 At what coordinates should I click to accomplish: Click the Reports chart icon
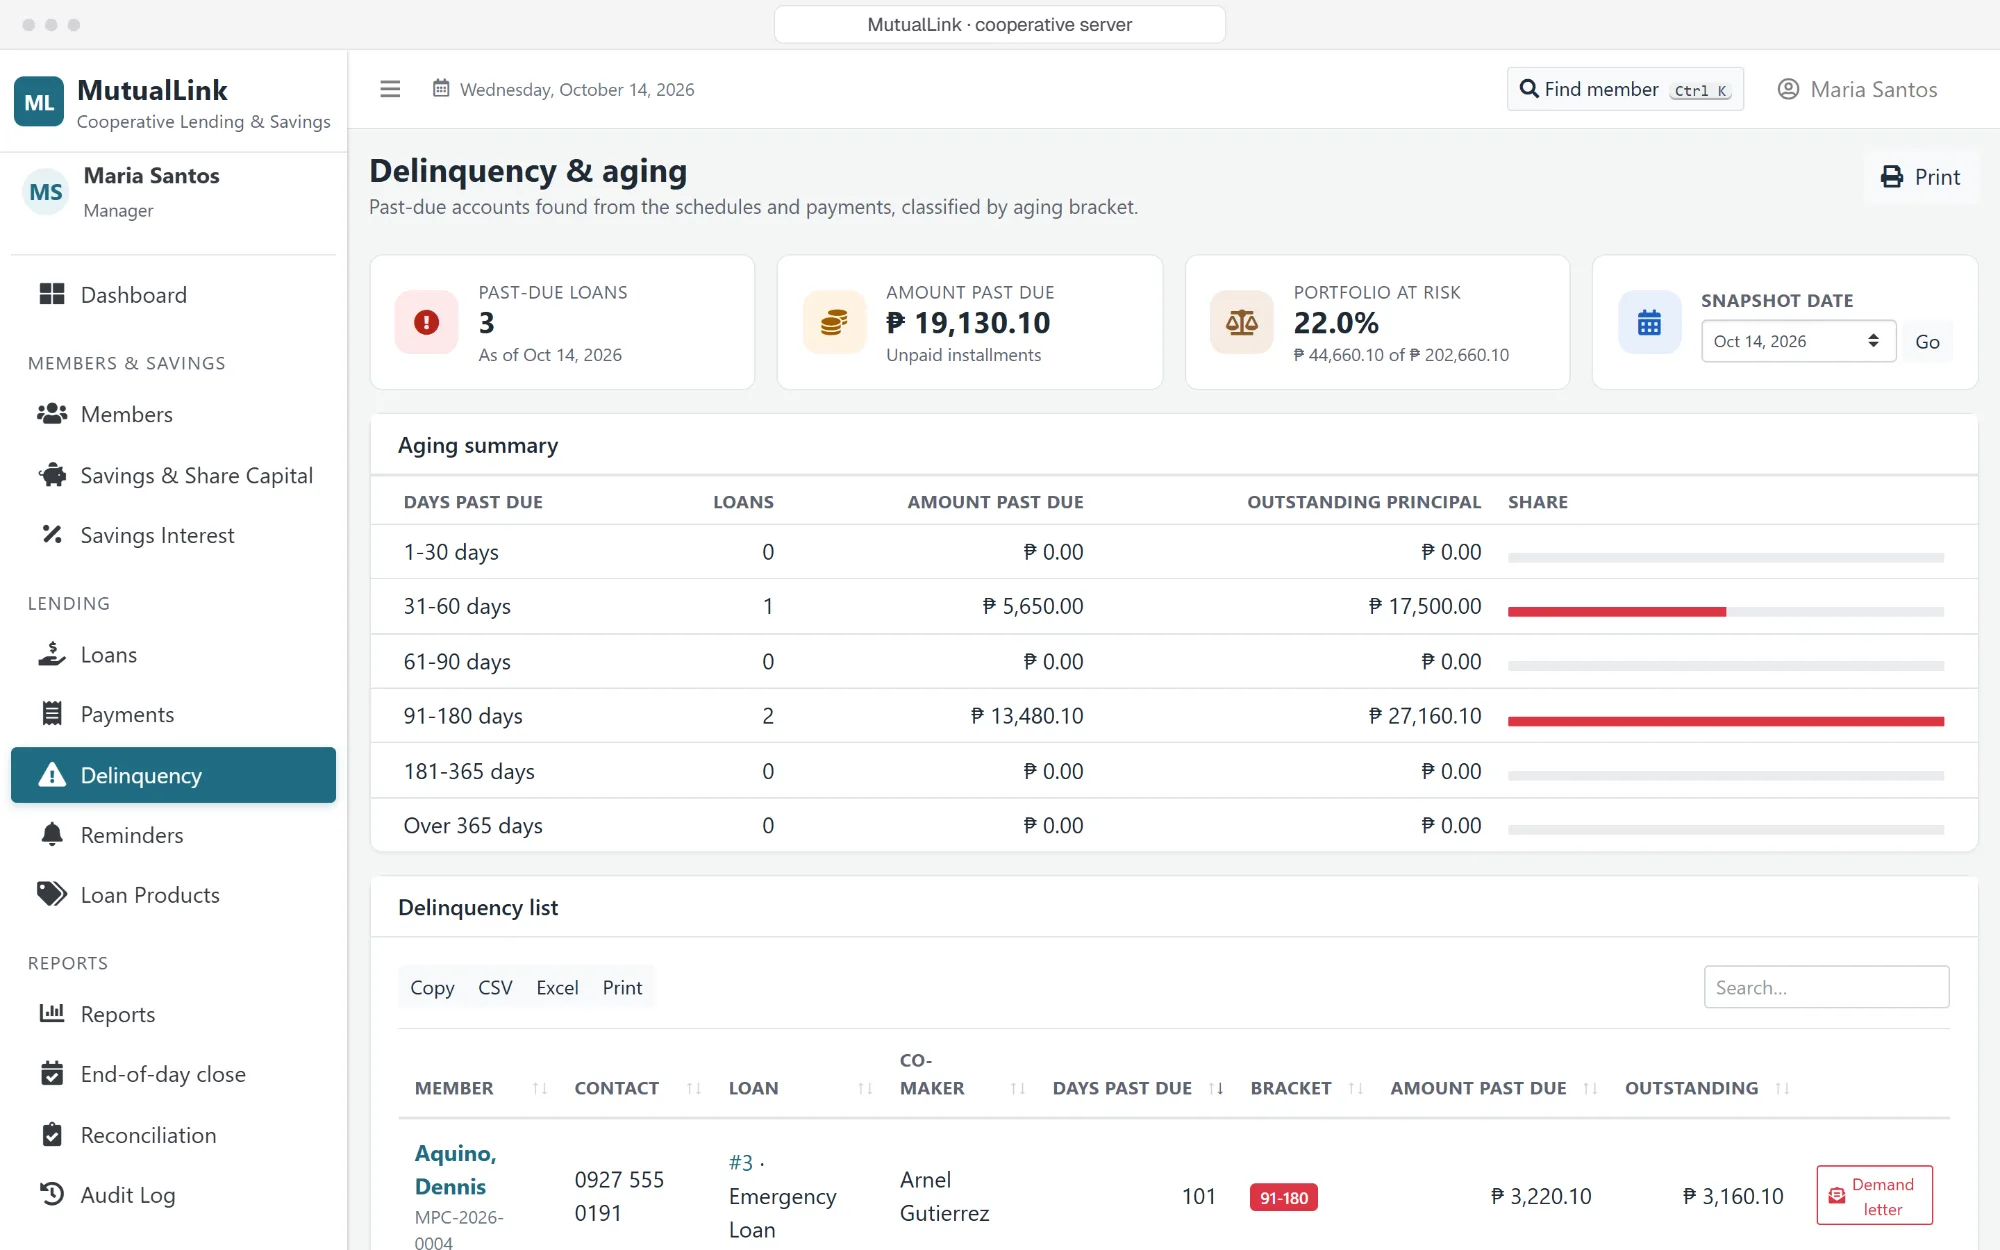(52, 1013)
